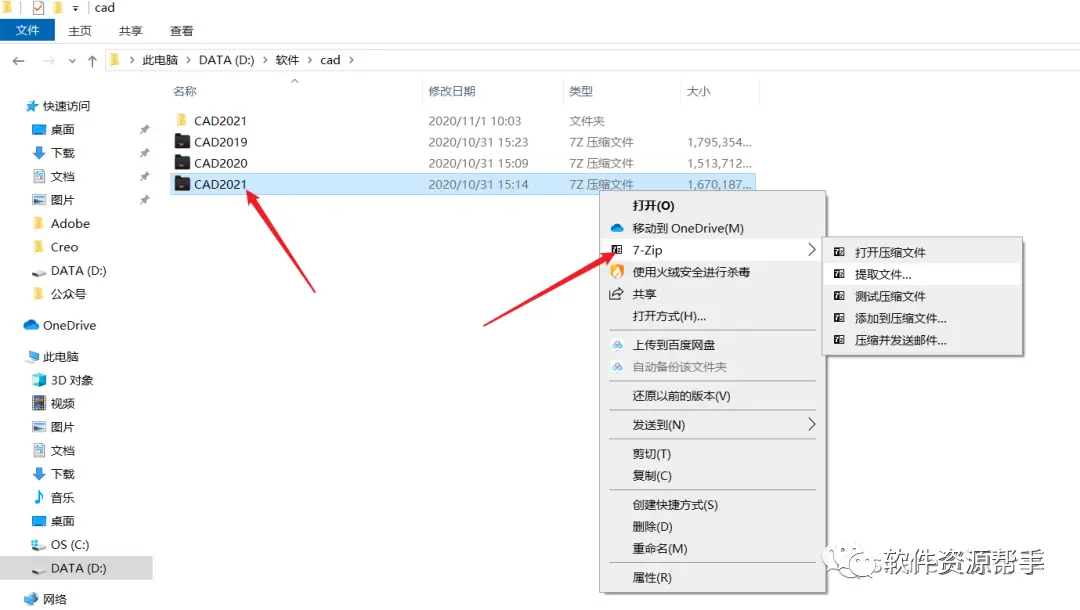Click the 音乐 note icon in sidebar
This screenshot has height=610, width=1080.
(39, 497)
